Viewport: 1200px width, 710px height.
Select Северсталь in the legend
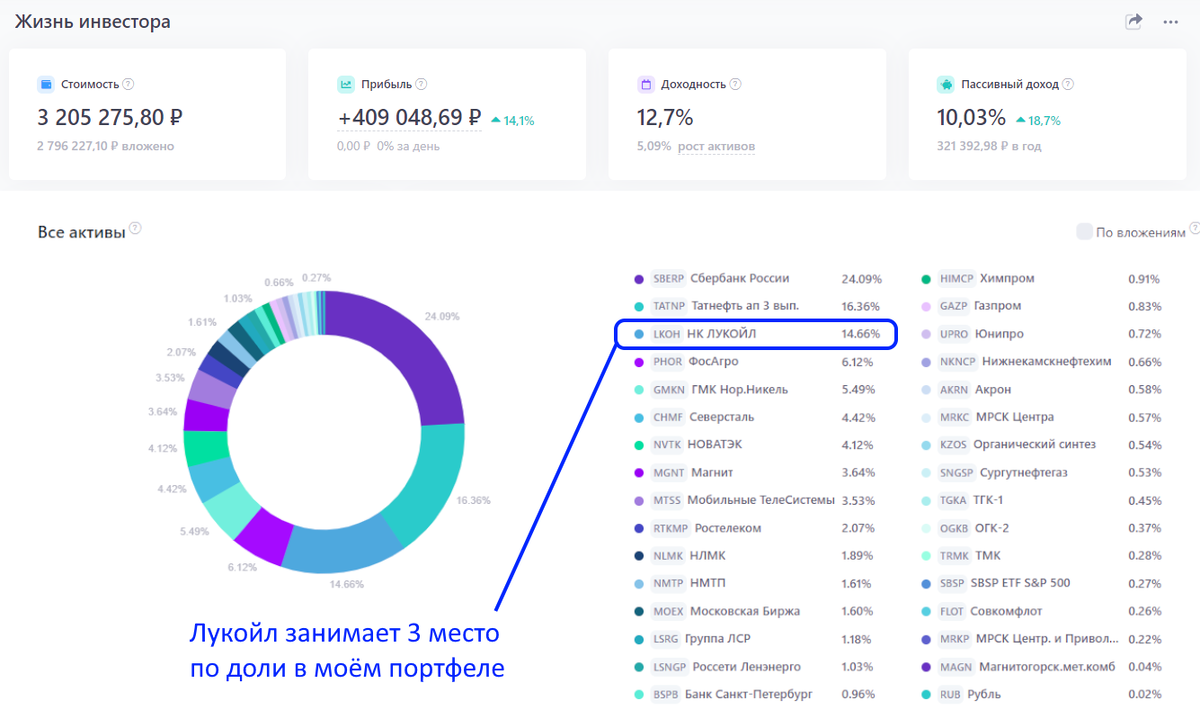tap(722, 417)
